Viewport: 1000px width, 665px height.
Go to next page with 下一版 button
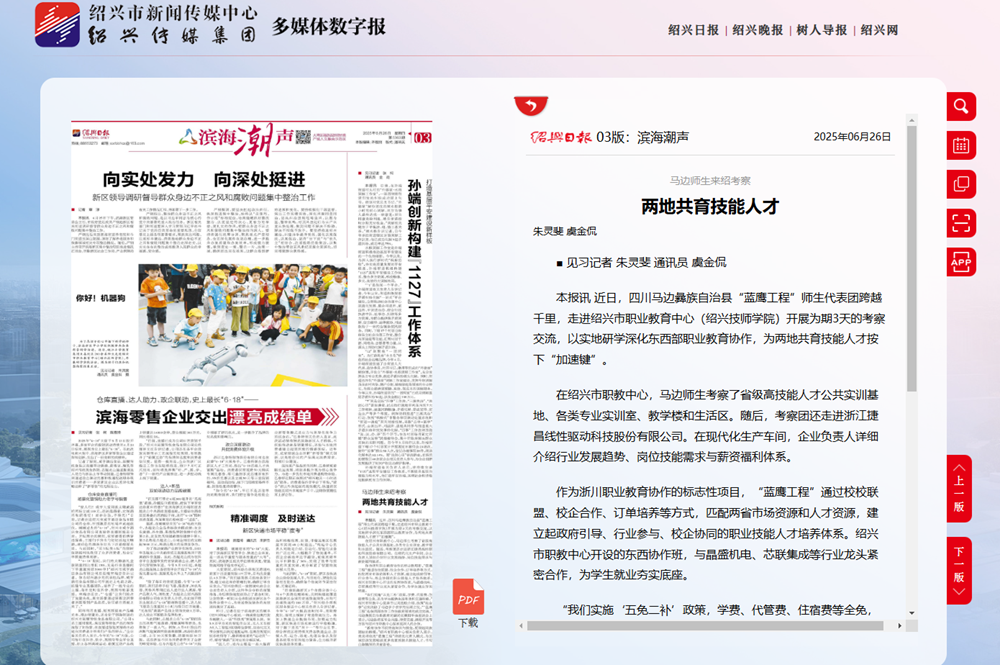click(959, 570)
